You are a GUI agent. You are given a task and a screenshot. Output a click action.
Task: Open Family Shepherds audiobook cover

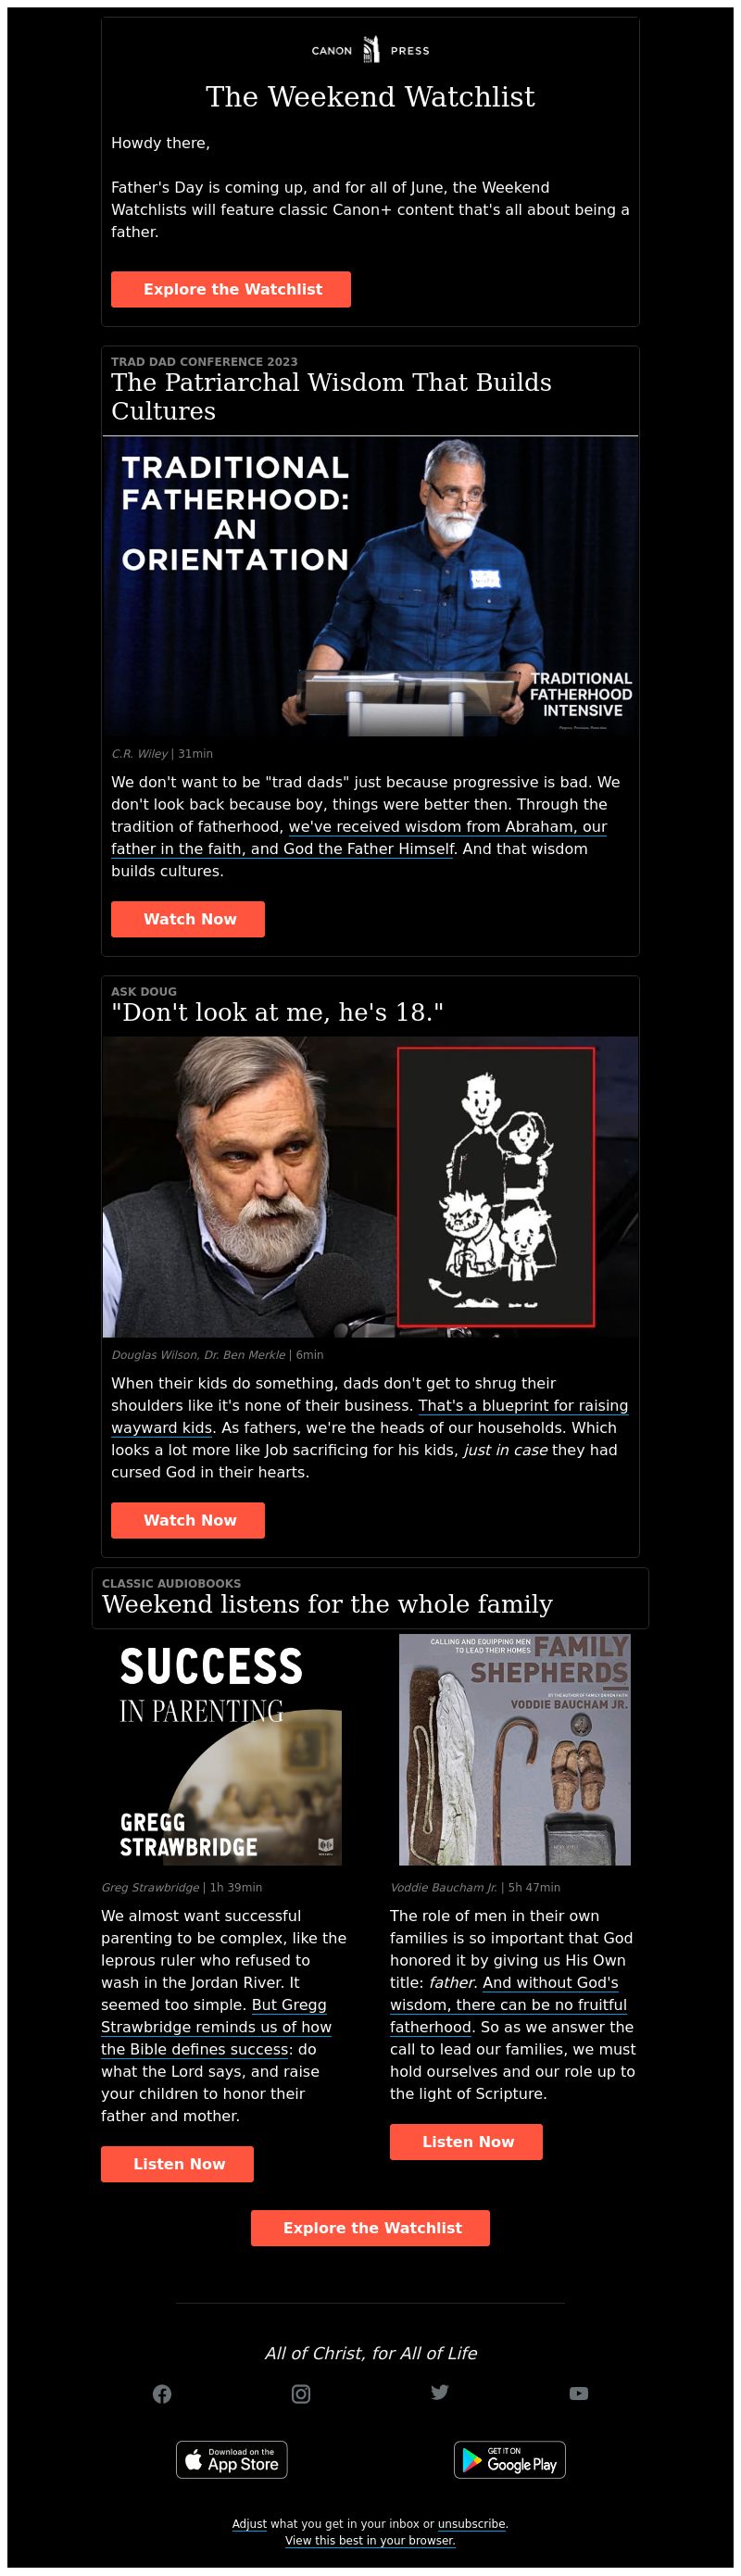tap(515, 1749)
